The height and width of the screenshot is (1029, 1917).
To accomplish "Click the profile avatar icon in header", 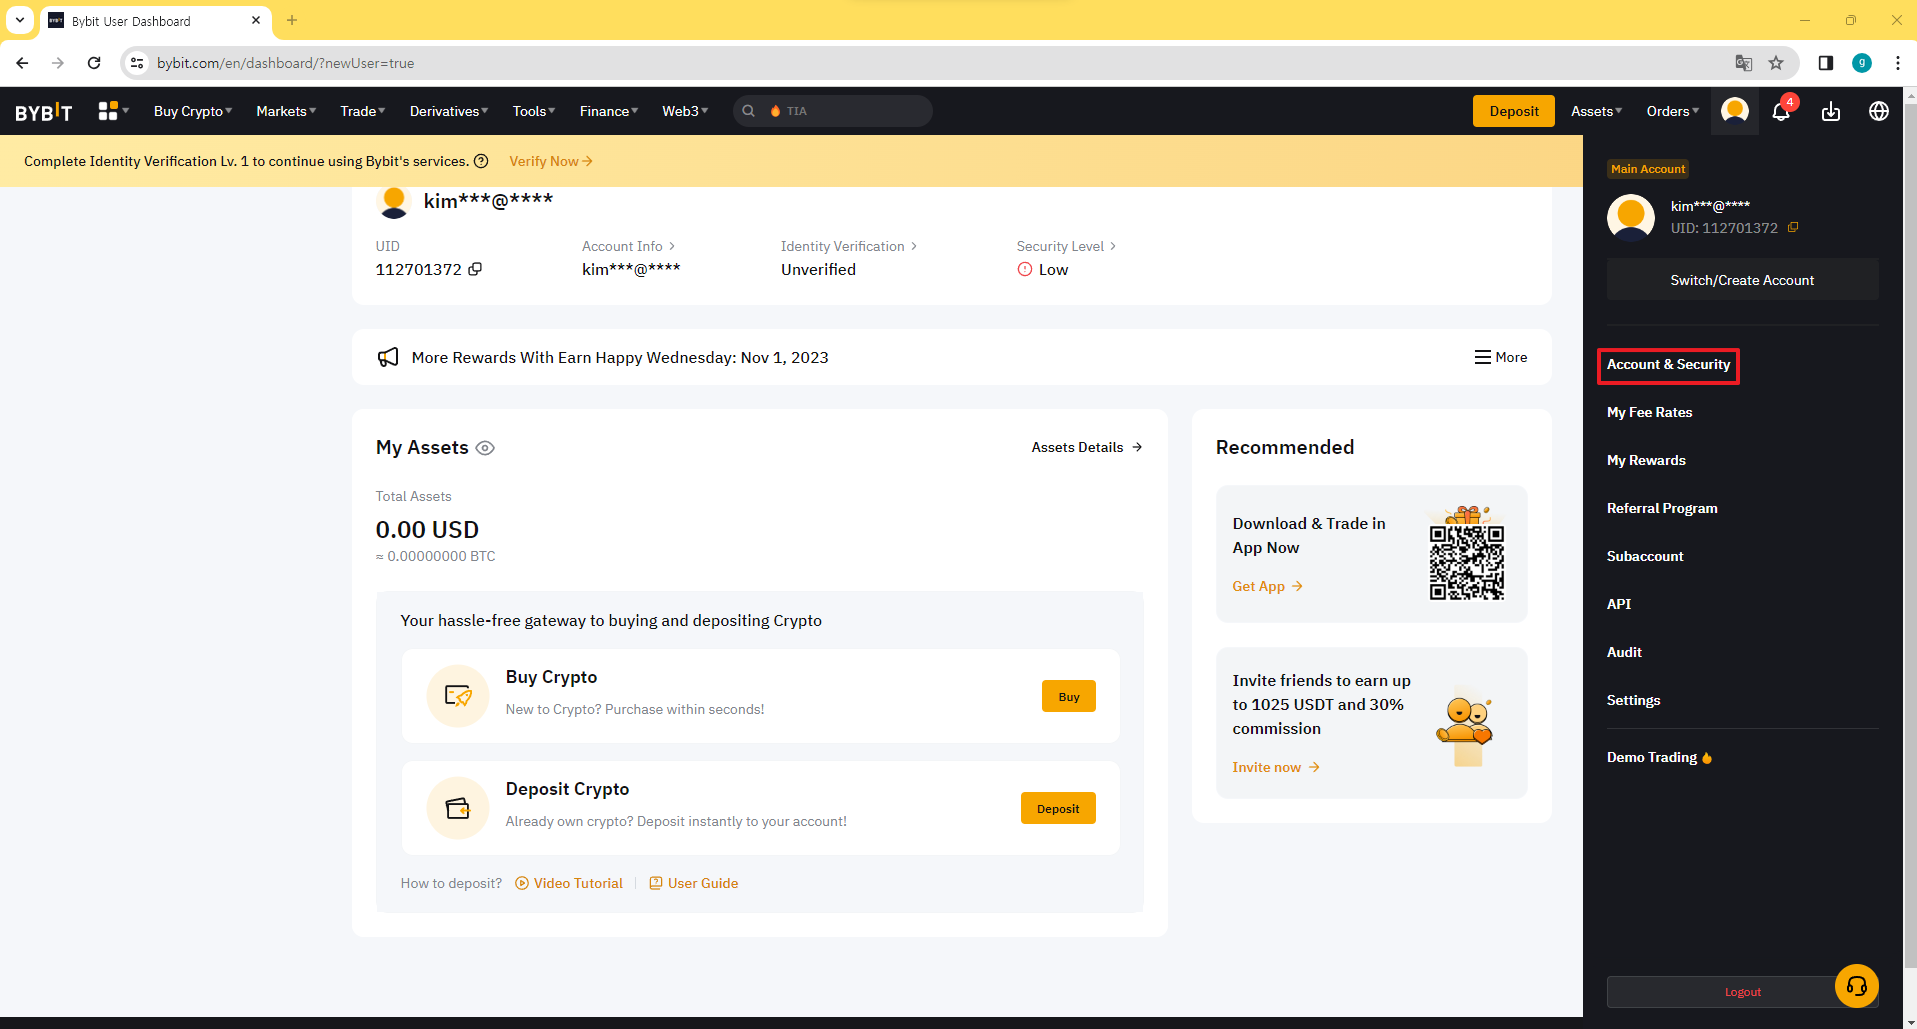I will [1734, 111].
